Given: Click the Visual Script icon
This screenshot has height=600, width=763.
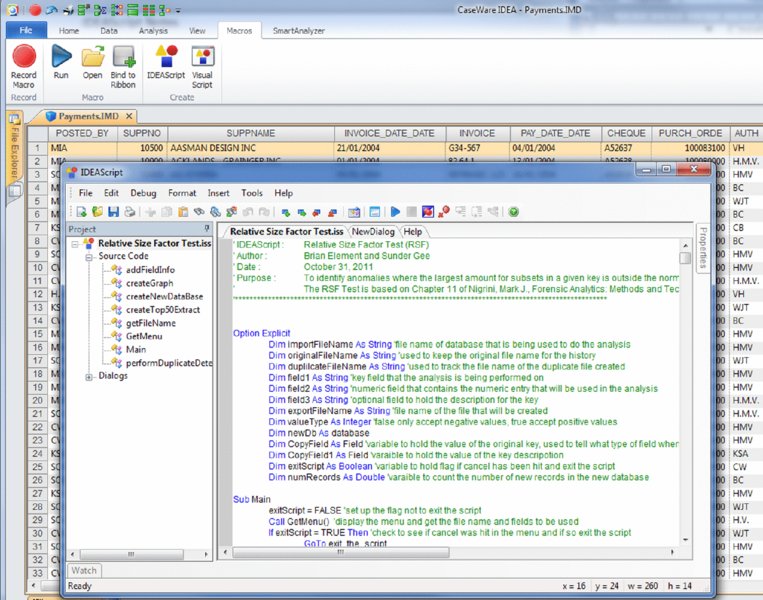Looking at the screenshot, I should click(202, 66).
